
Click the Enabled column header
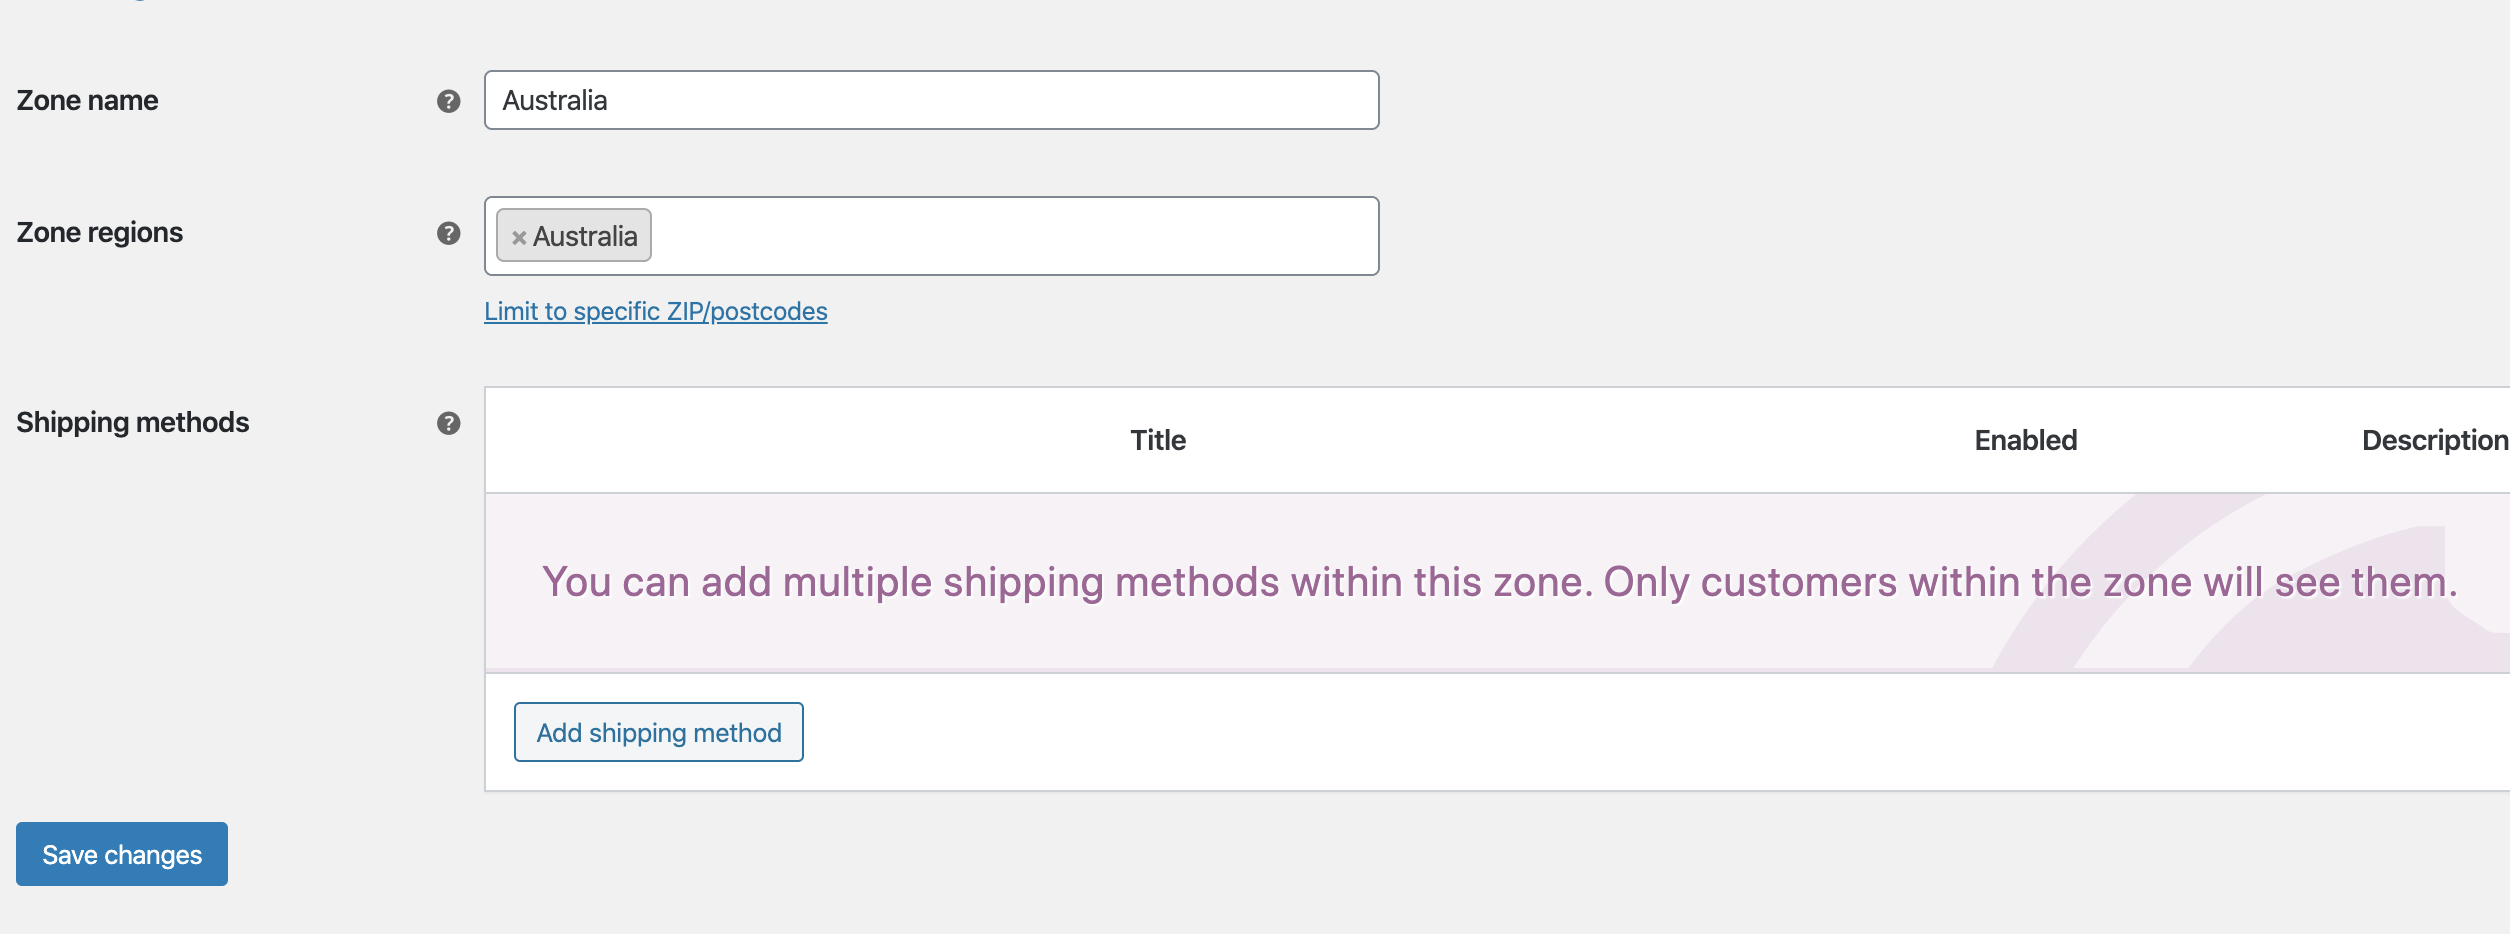coord(2025,440)
